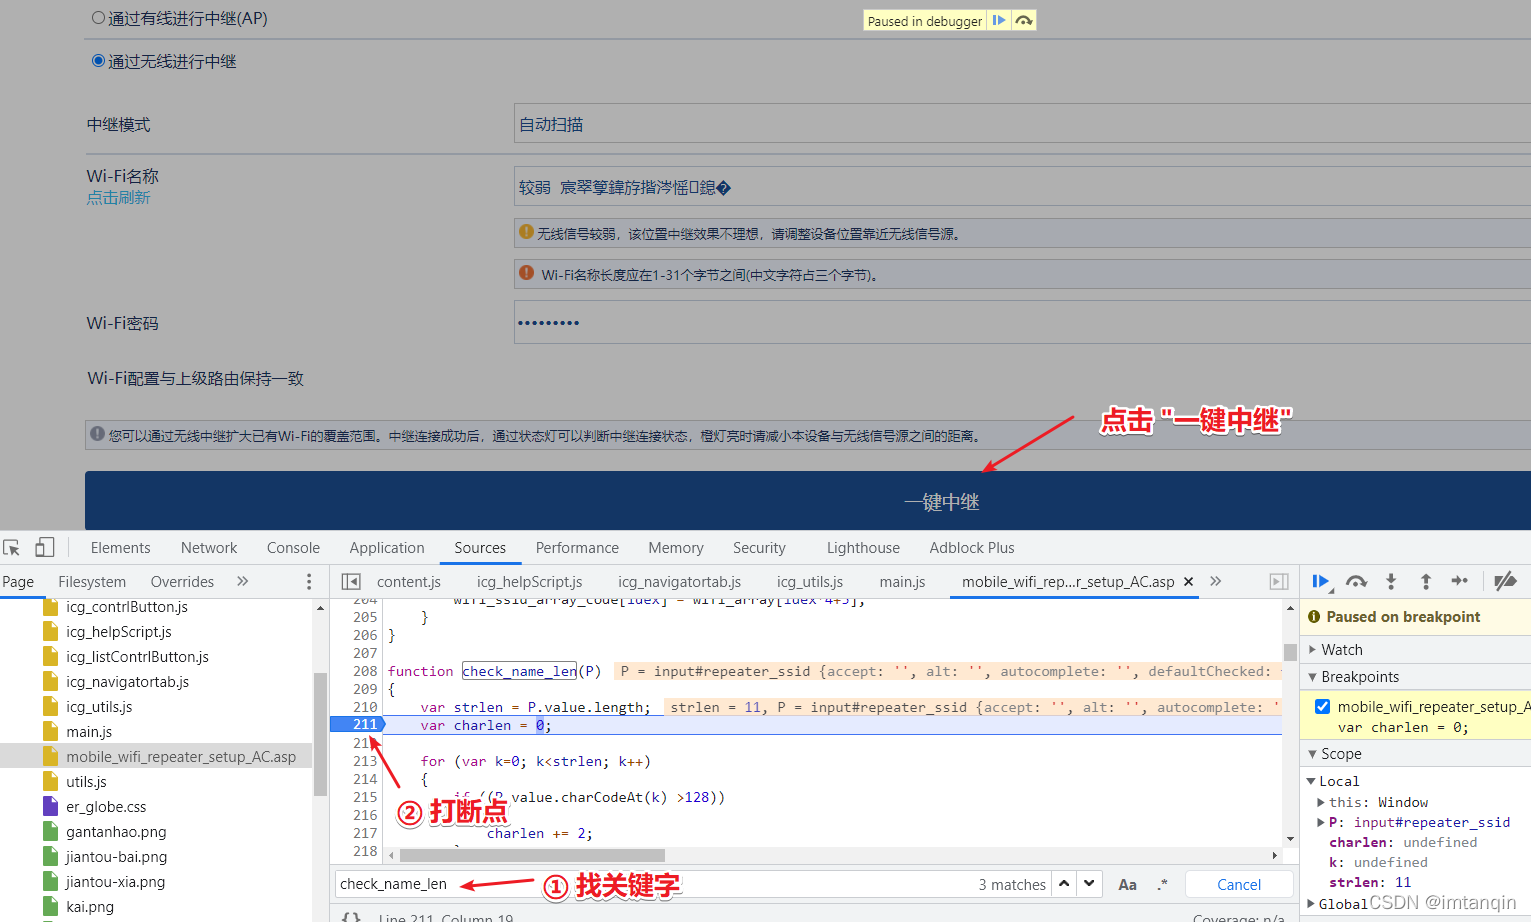This screenshot has width=1531, height=922.
Task: Open er_globe.css stylesheet file
Action: click(106, 807)
